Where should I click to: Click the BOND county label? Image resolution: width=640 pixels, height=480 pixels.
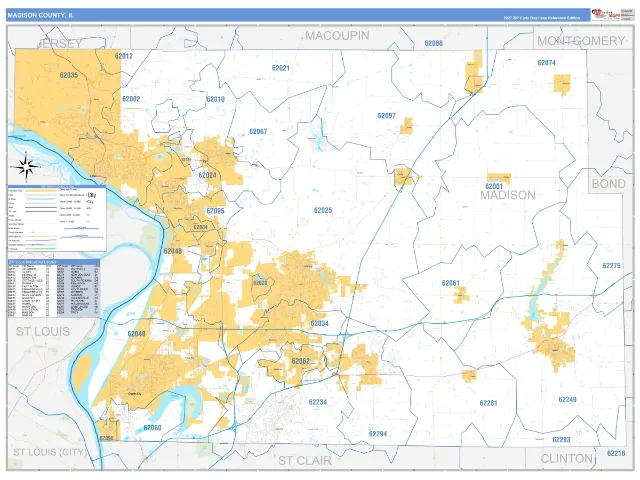coord(609,184)
